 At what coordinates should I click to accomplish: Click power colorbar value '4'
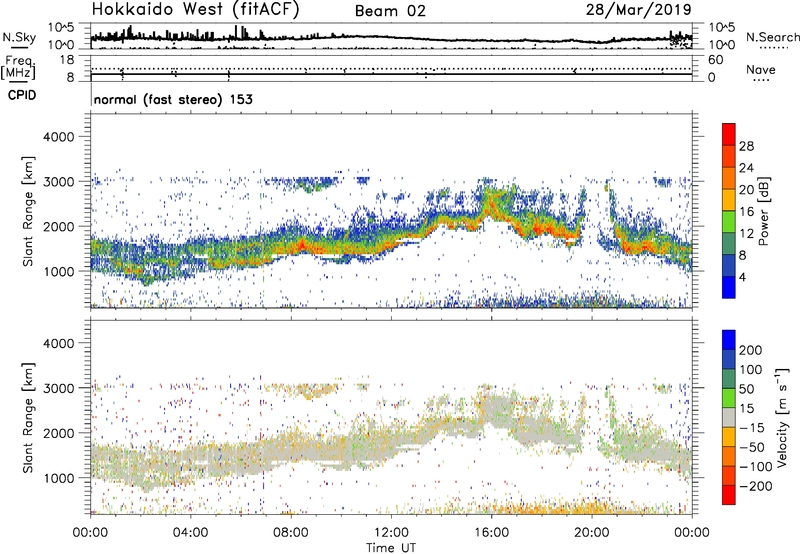click(x=743, y=277)
